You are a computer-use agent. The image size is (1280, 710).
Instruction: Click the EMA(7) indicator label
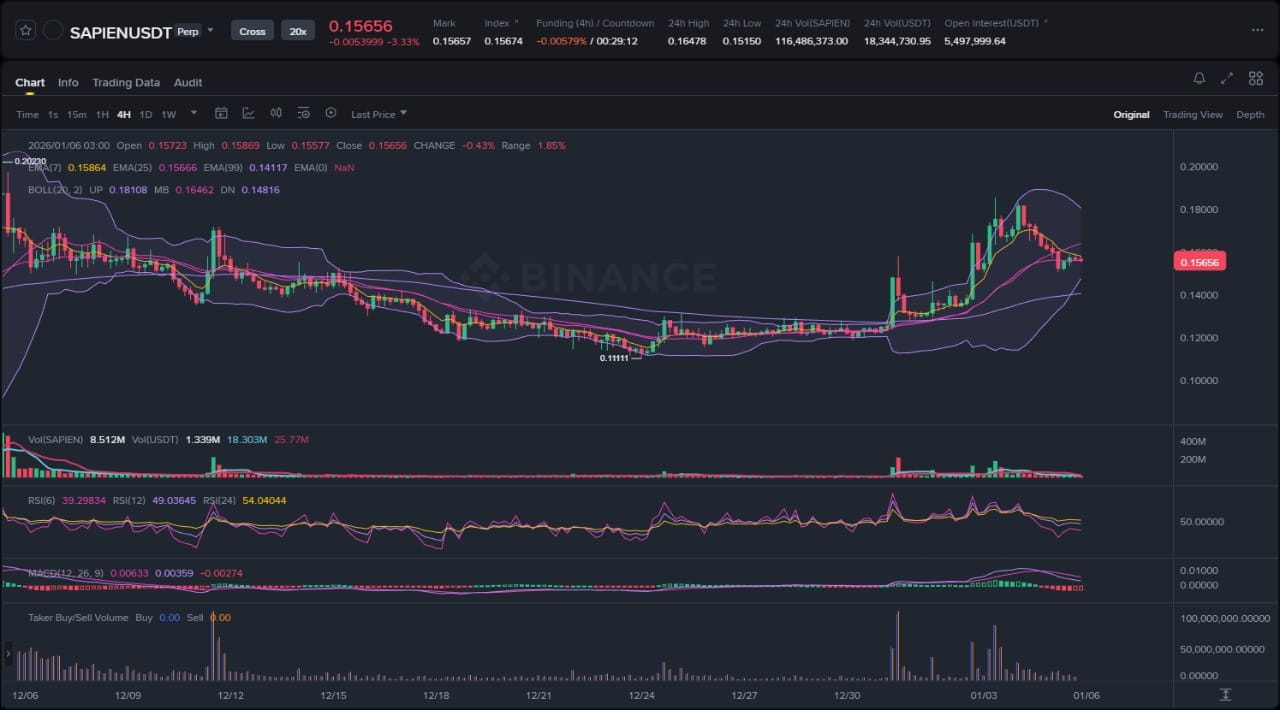(46, 168)
